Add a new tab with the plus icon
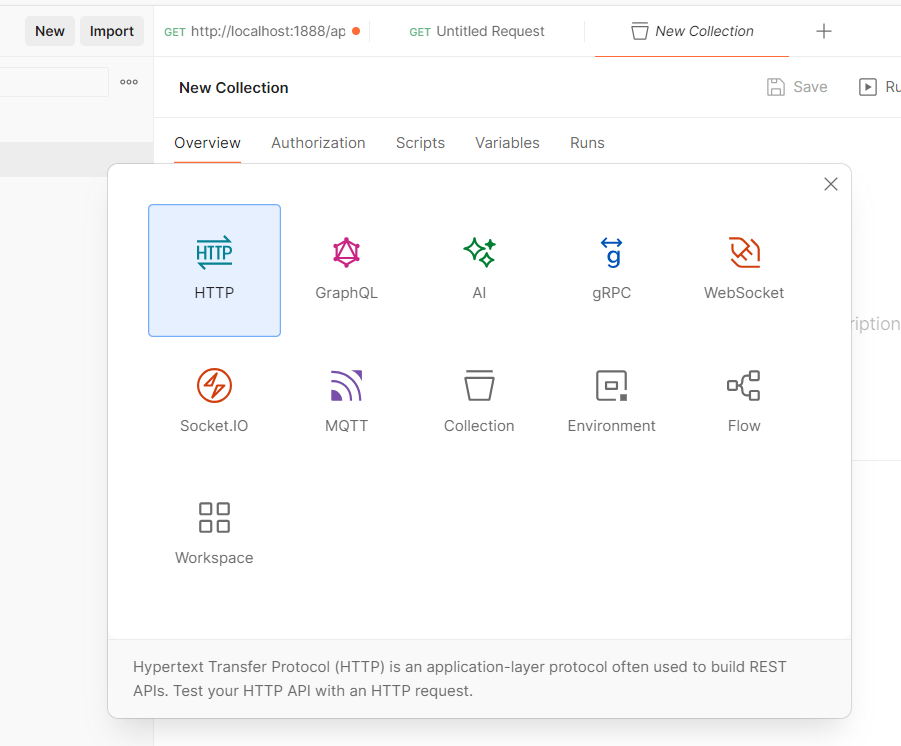The width and height of the screenshot is (901, 746). [x=823, y=31]
